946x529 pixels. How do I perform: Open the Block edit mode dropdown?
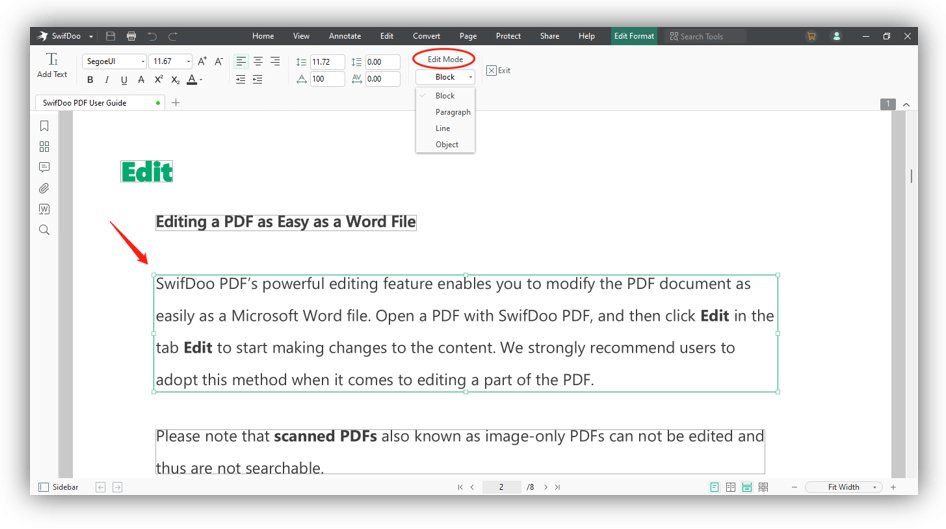(x=445, y=77)
